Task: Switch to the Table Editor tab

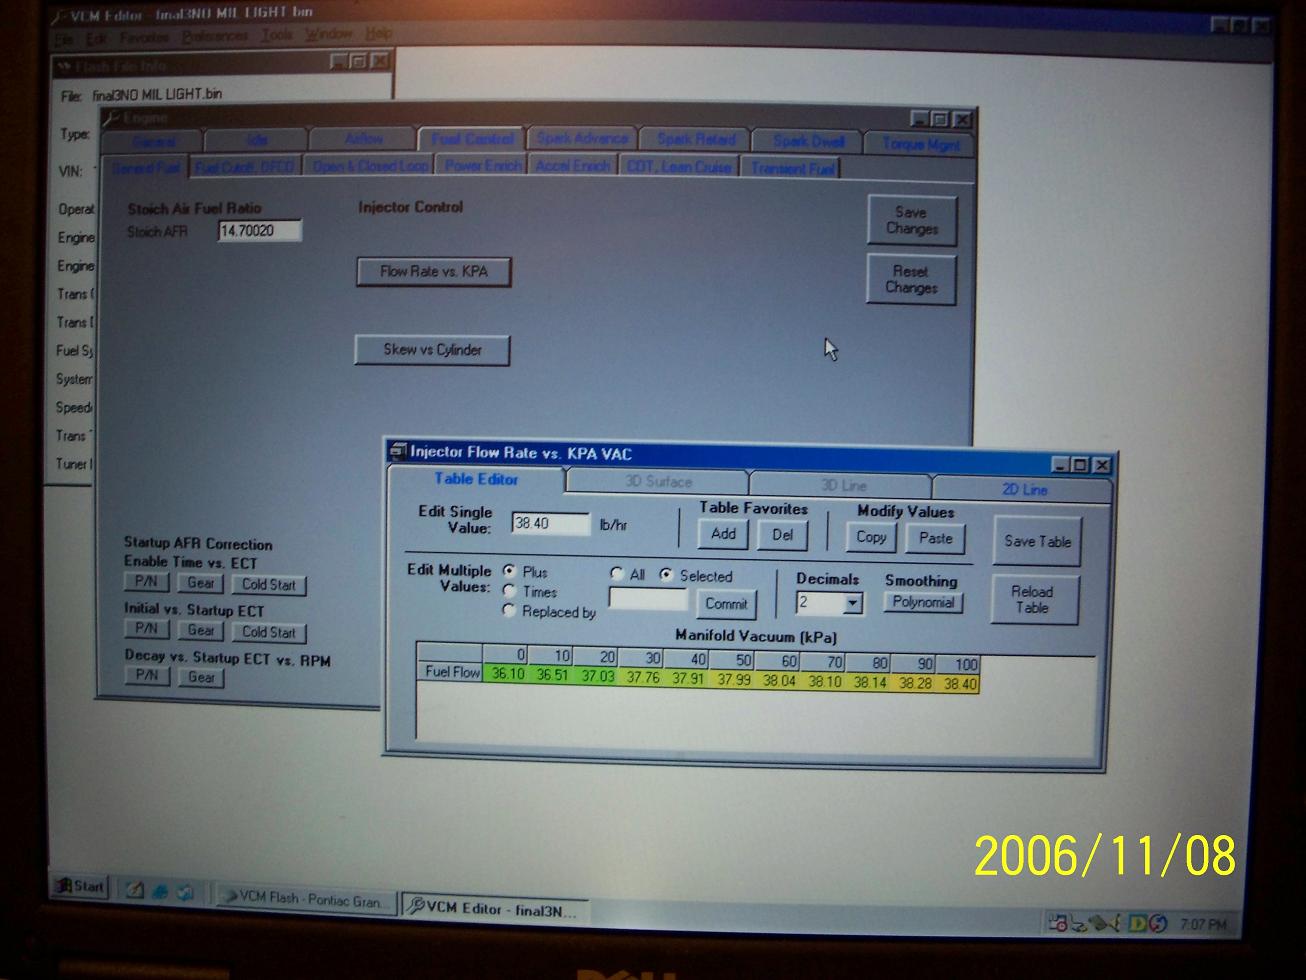Action: click(x=477, y=480)
